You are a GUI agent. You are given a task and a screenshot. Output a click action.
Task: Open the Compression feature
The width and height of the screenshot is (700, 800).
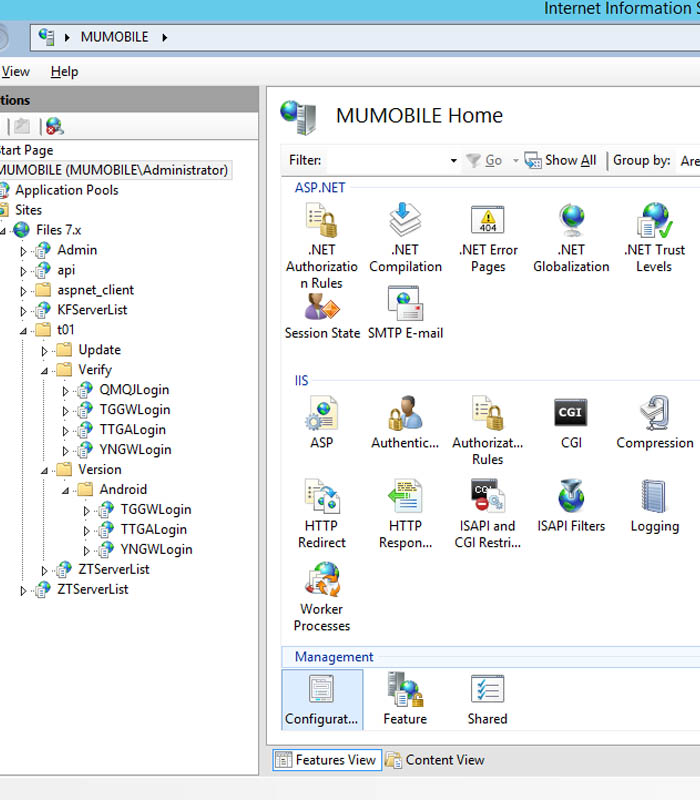pos(655,422)
